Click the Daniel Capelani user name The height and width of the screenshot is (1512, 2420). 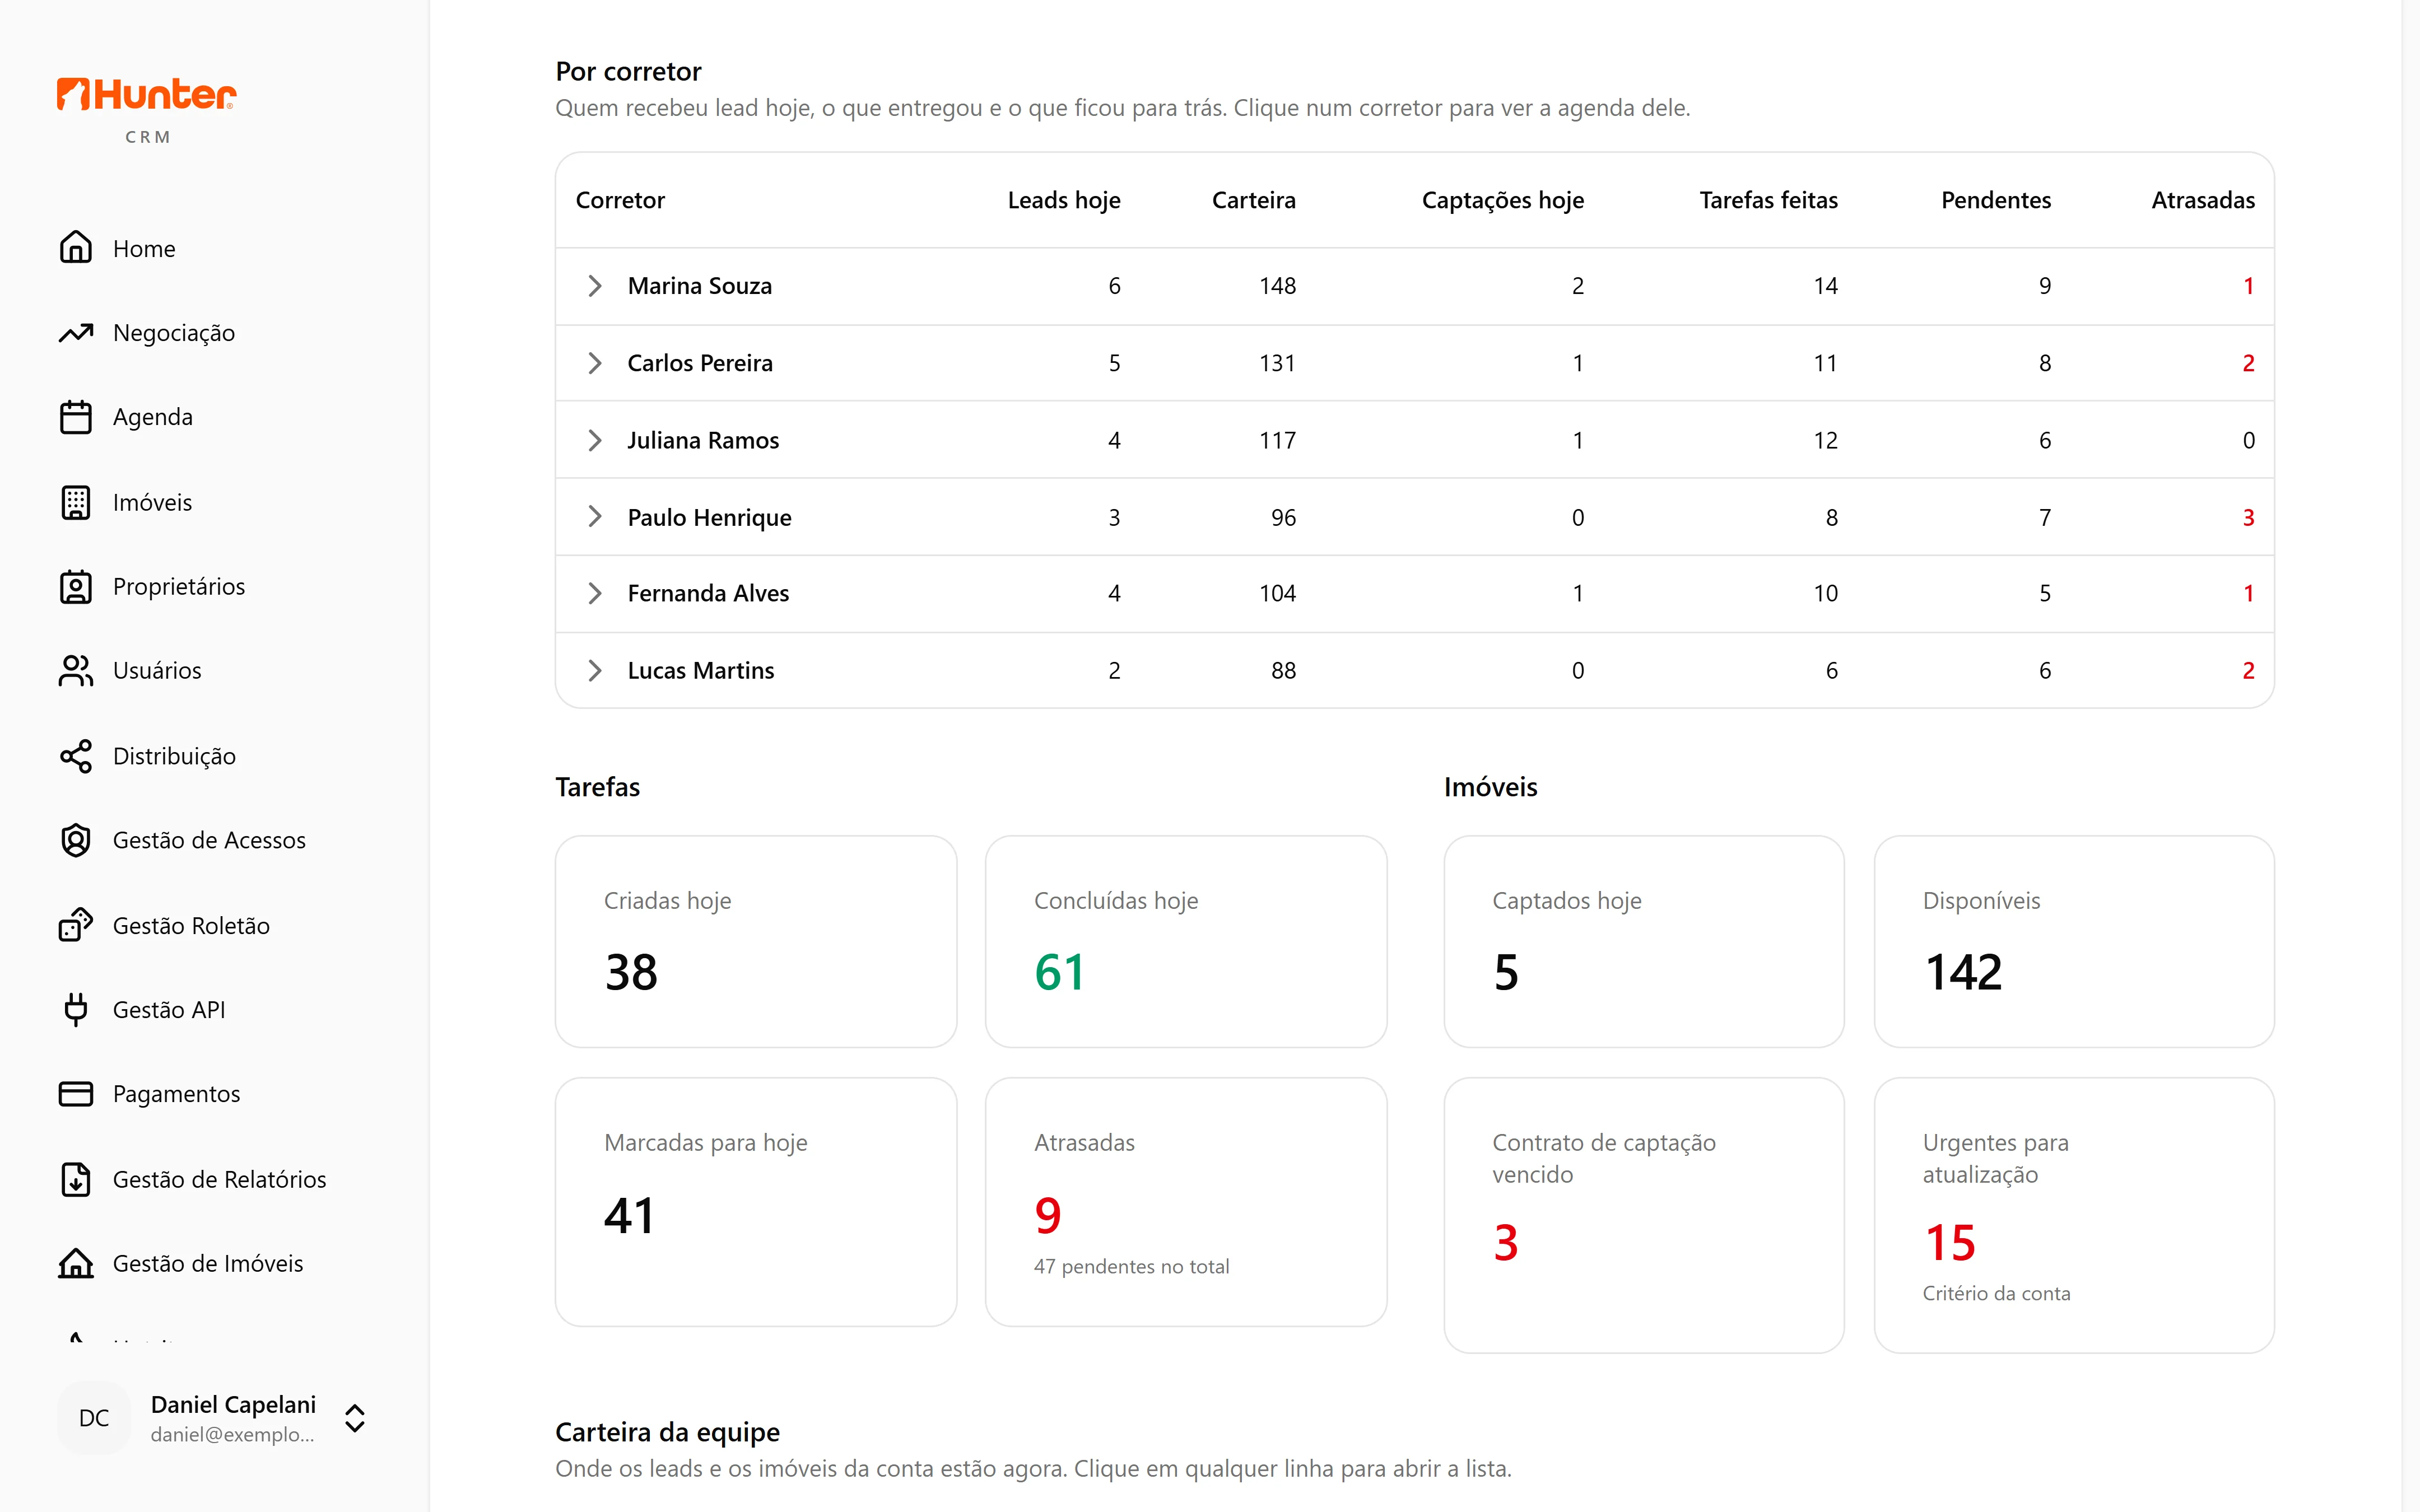point(233,1404)
